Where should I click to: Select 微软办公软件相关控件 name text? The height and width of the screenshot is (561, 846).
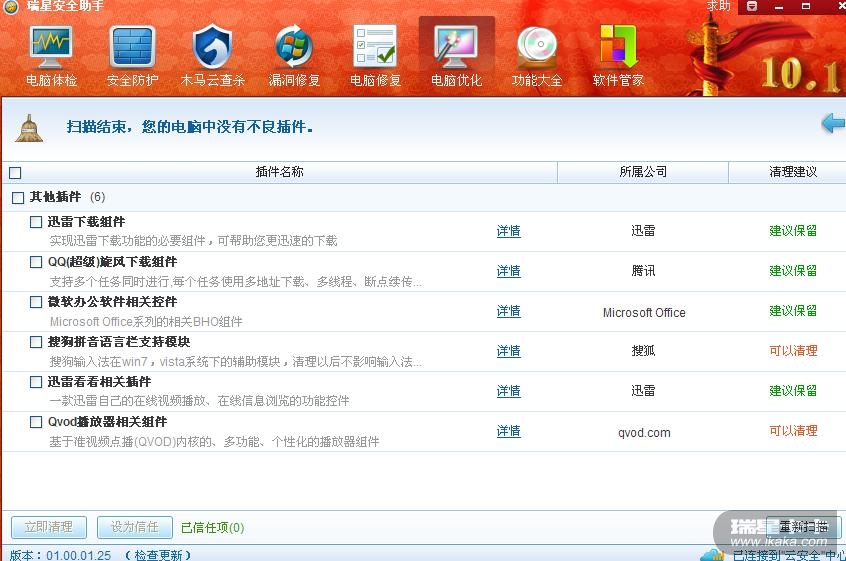pyautogui.click(x=112, y=302)
